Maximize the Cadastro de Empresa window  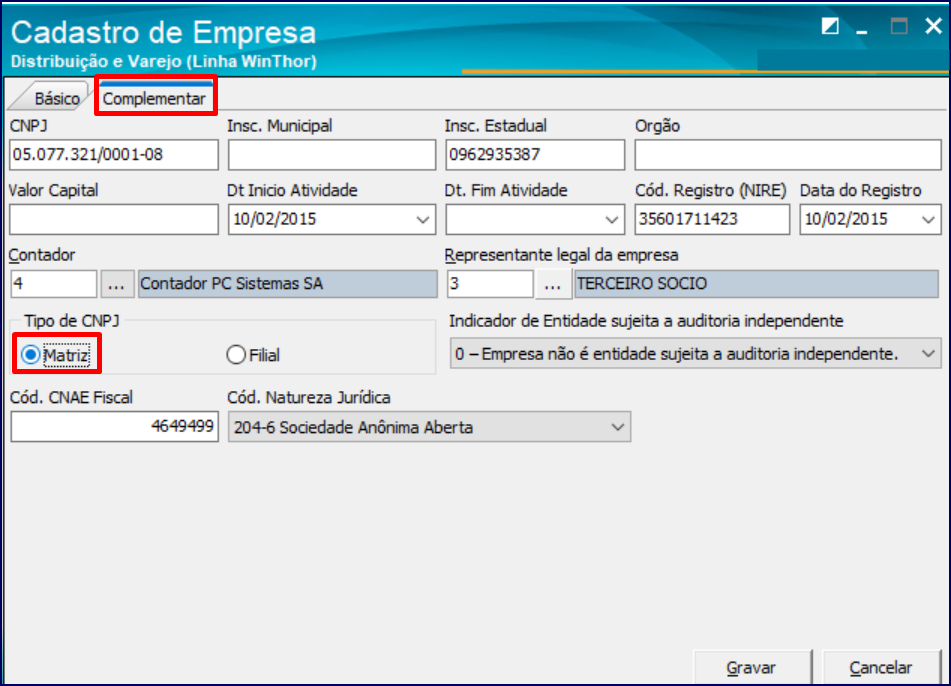coord(899,26)
